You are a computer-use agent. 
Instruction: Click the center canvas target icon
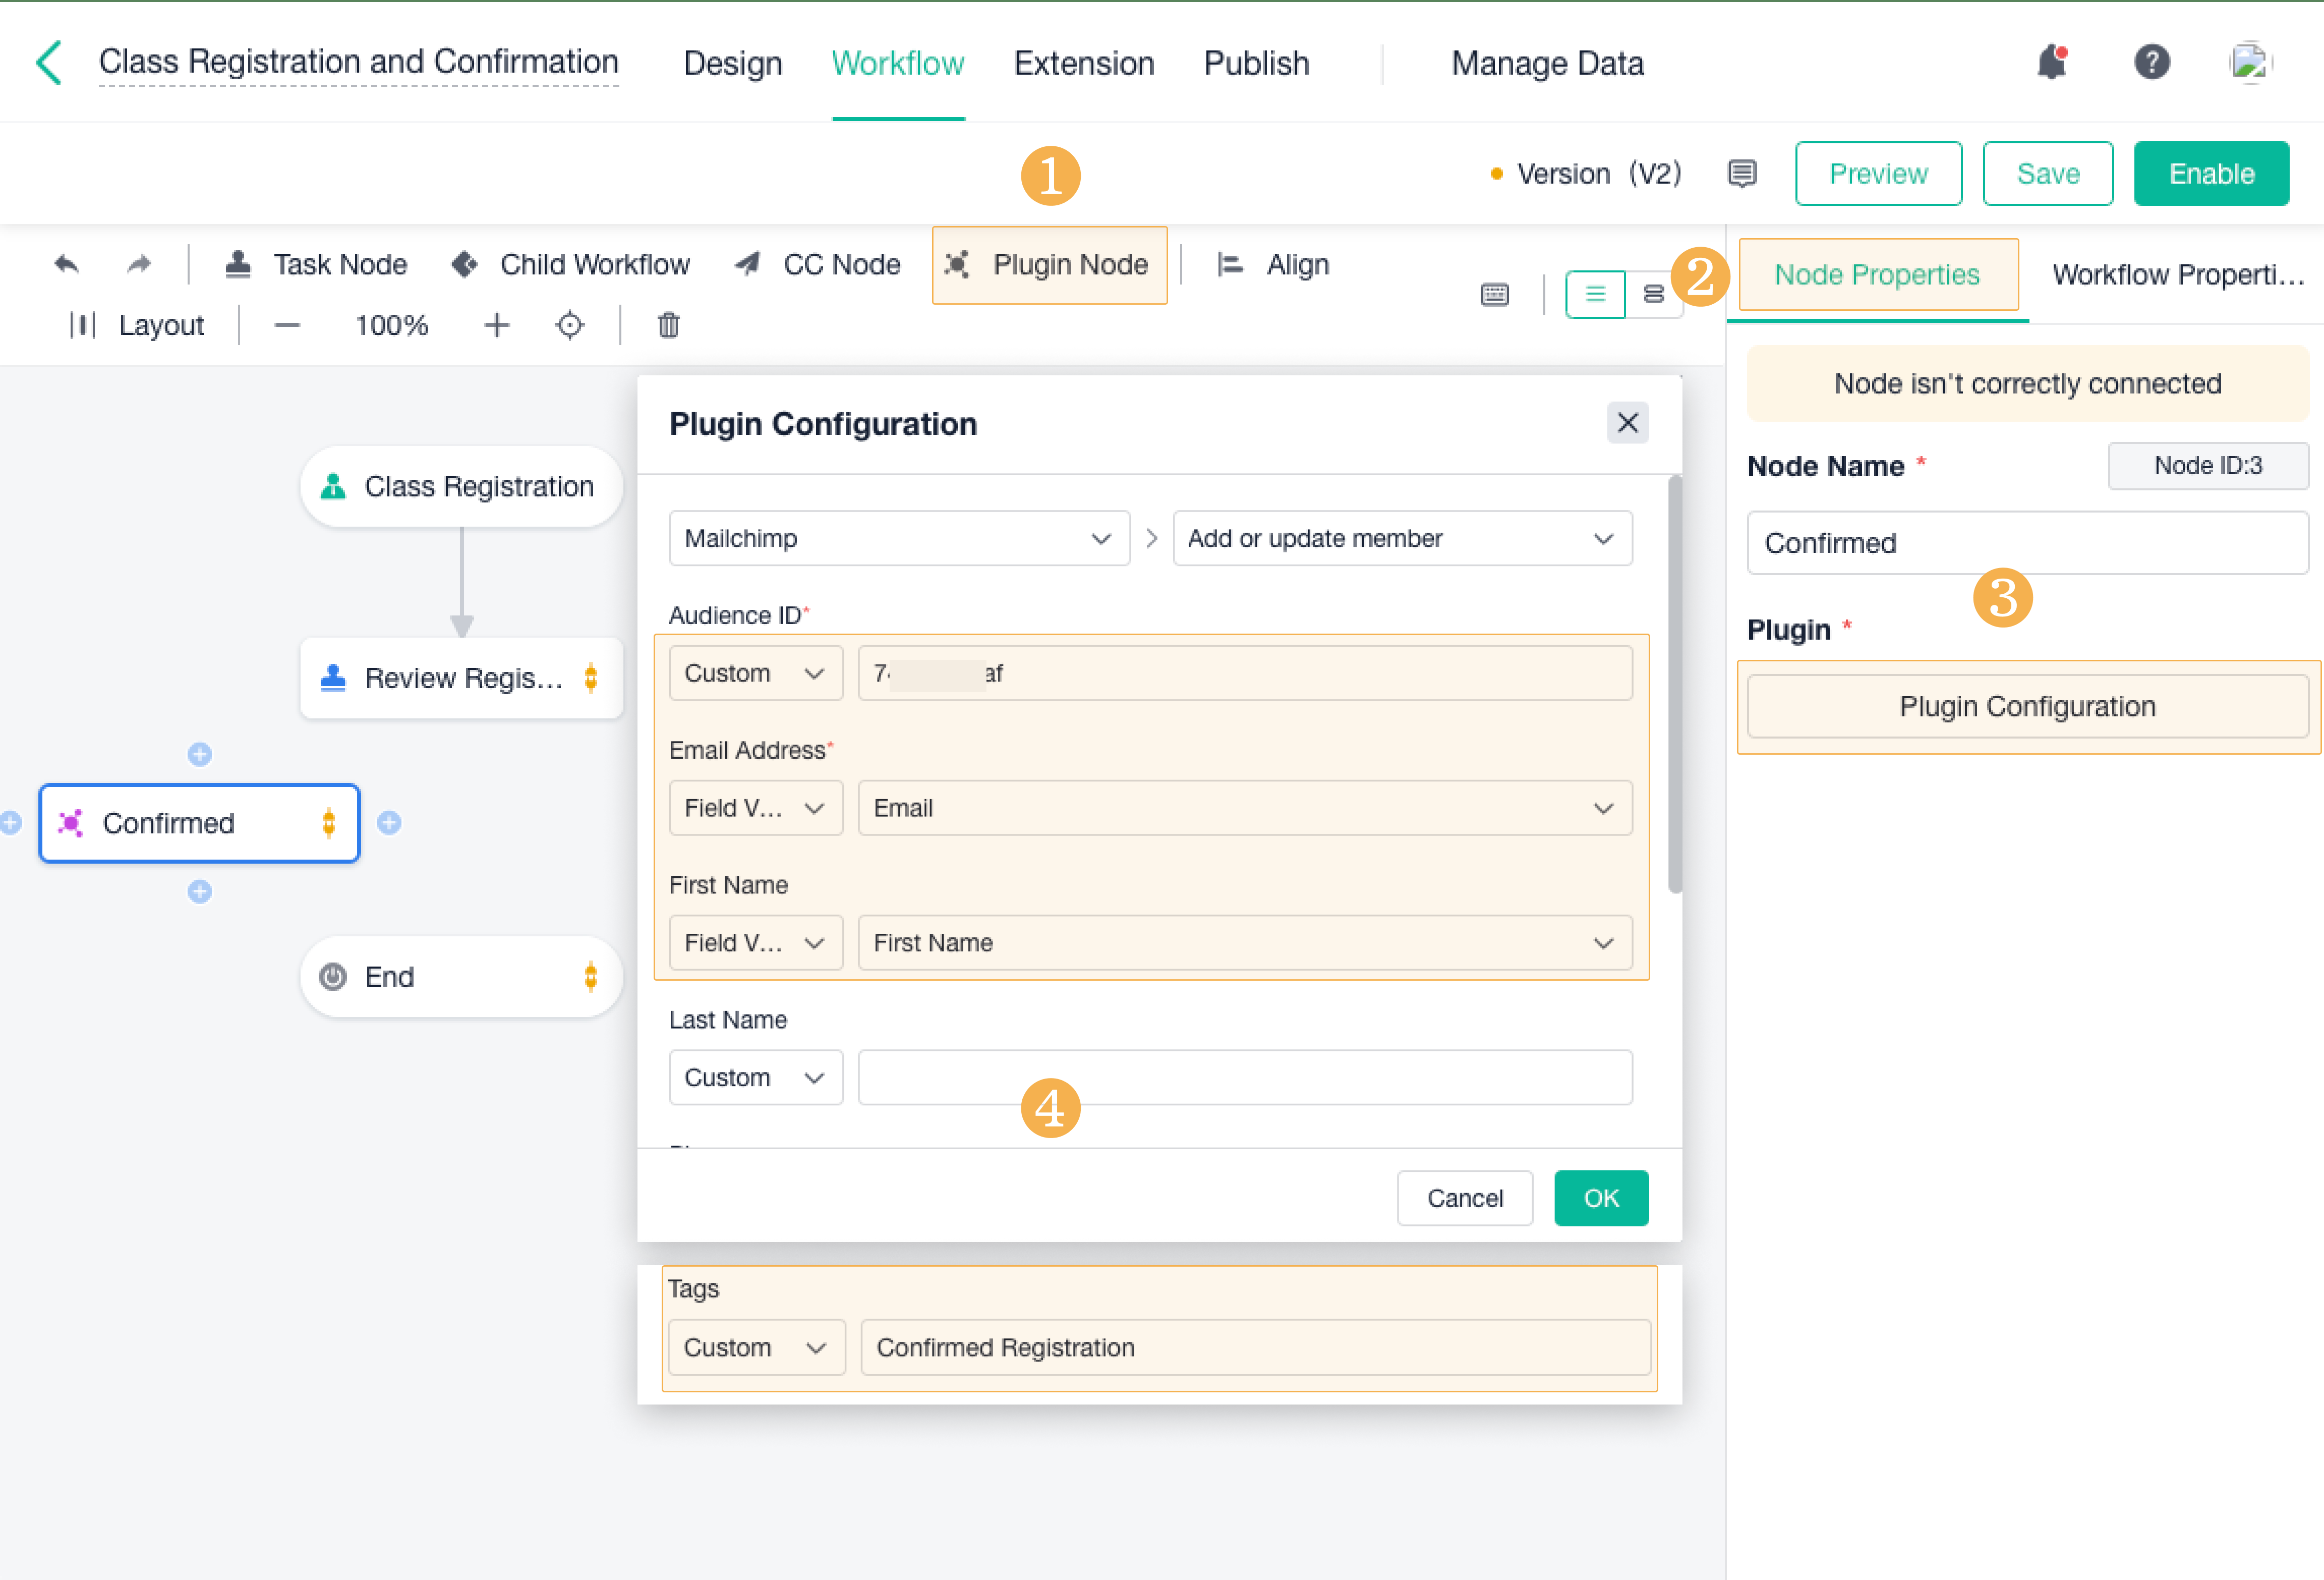tap(569, 325)
